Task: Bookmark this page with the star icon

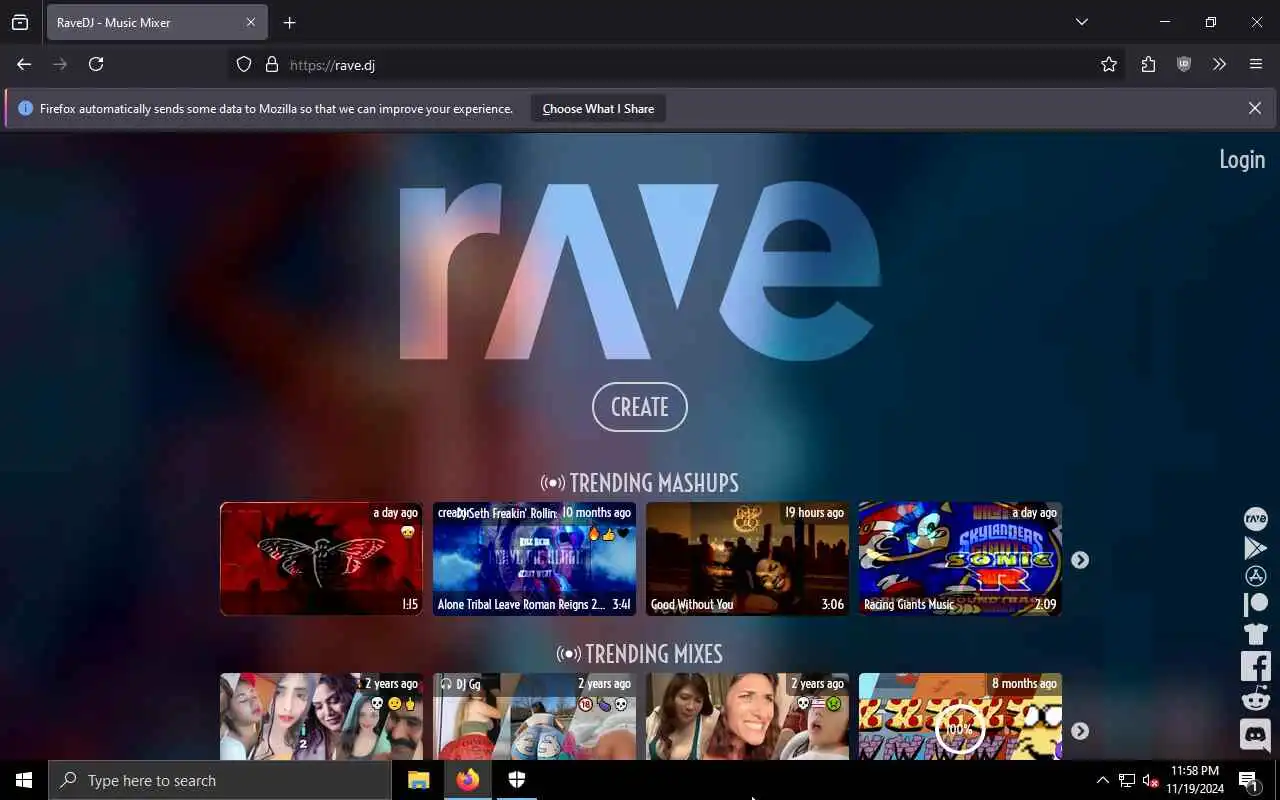Action: pyautogui.click(x=1109, y=64)
